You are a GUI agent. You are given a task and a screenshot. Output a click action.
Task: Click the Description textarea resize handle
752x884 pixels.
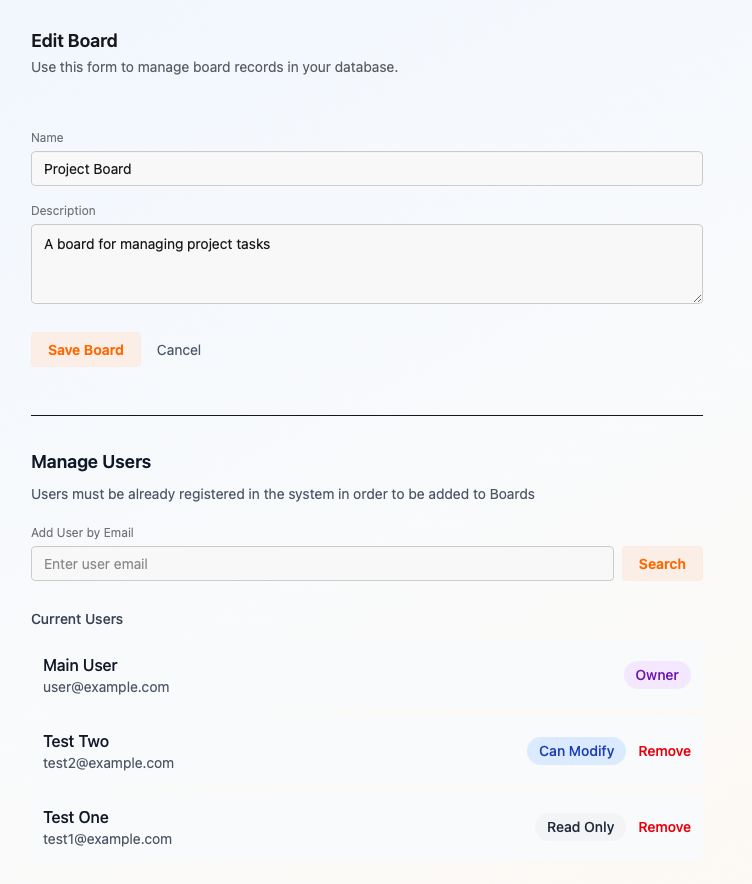697,298
